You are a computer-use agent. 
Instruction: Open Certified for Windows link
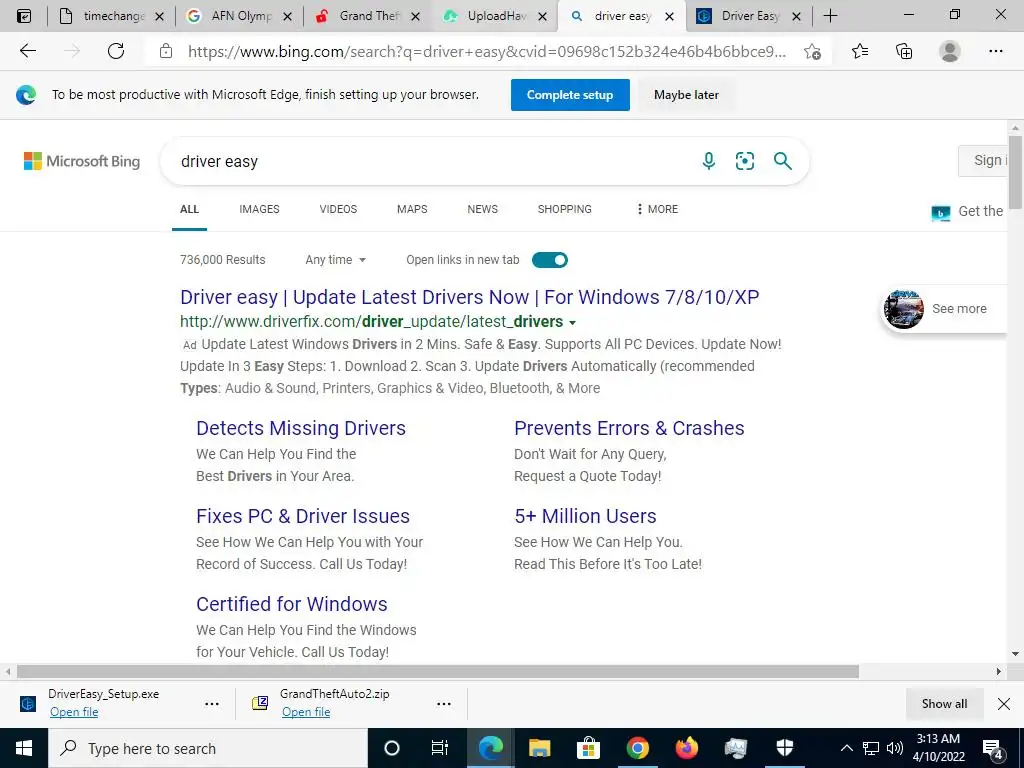pyautogui.click(x=292, y=604)
